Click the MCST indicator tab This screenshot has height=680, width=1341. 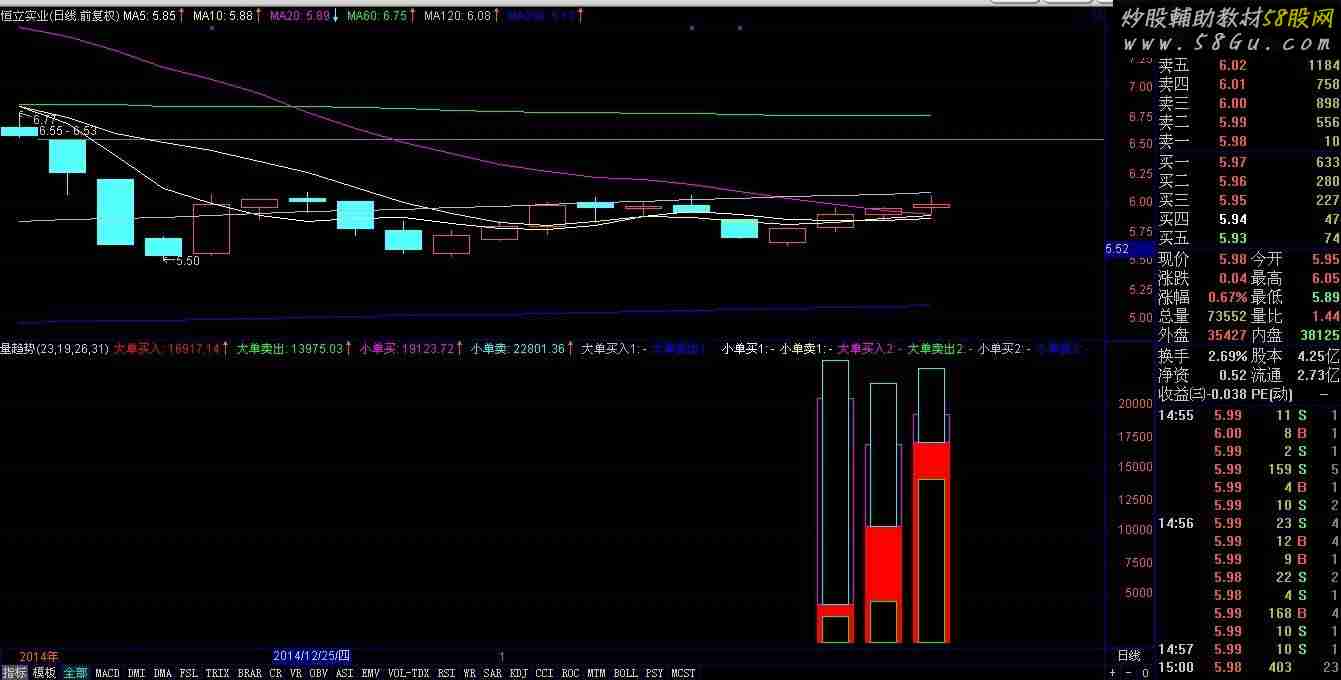pos(684,673)
